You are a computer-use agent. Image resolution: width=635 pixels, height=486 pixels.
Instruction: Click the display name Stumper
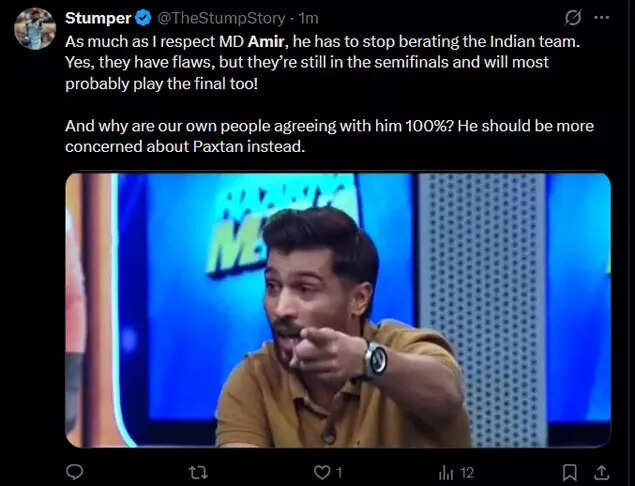click(98, 18)
